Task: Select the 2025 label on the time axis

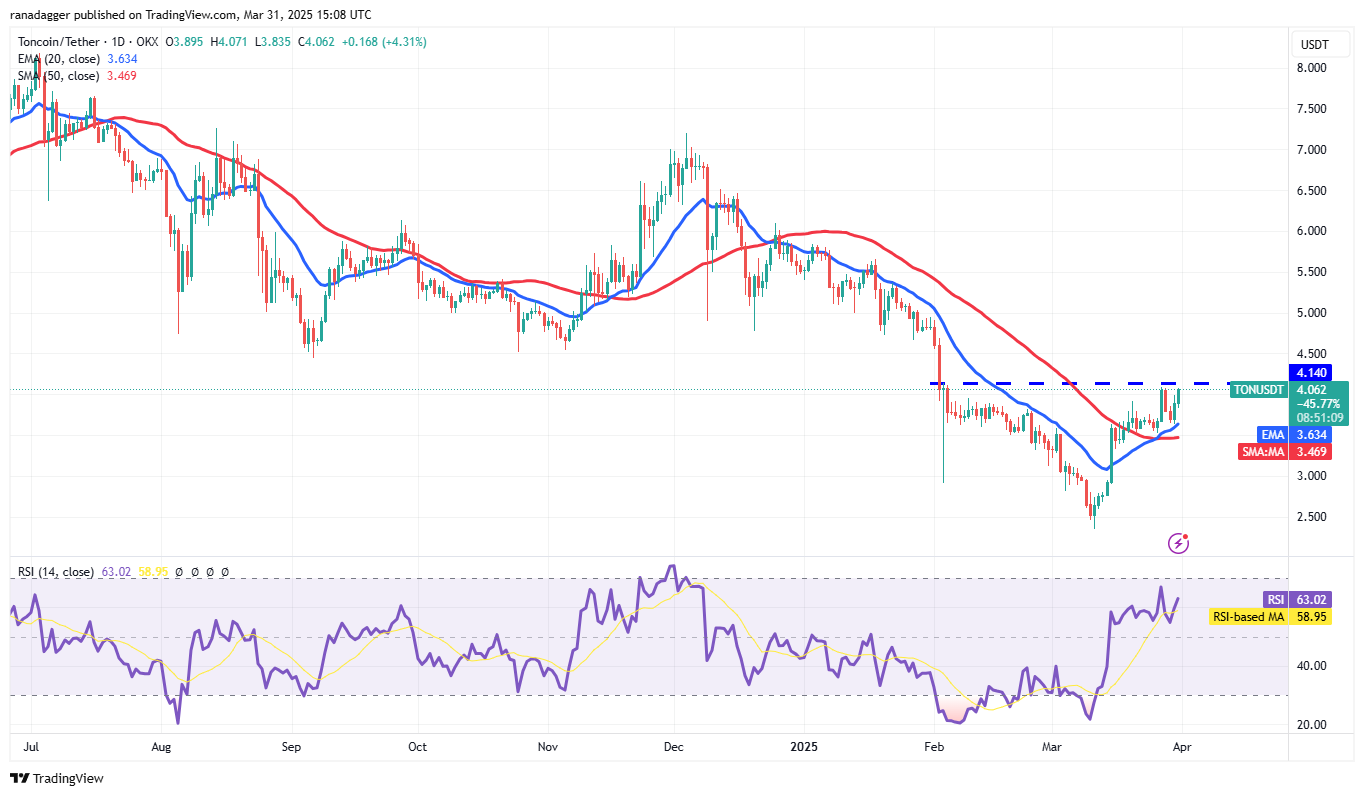Action: tap(804, 747)
